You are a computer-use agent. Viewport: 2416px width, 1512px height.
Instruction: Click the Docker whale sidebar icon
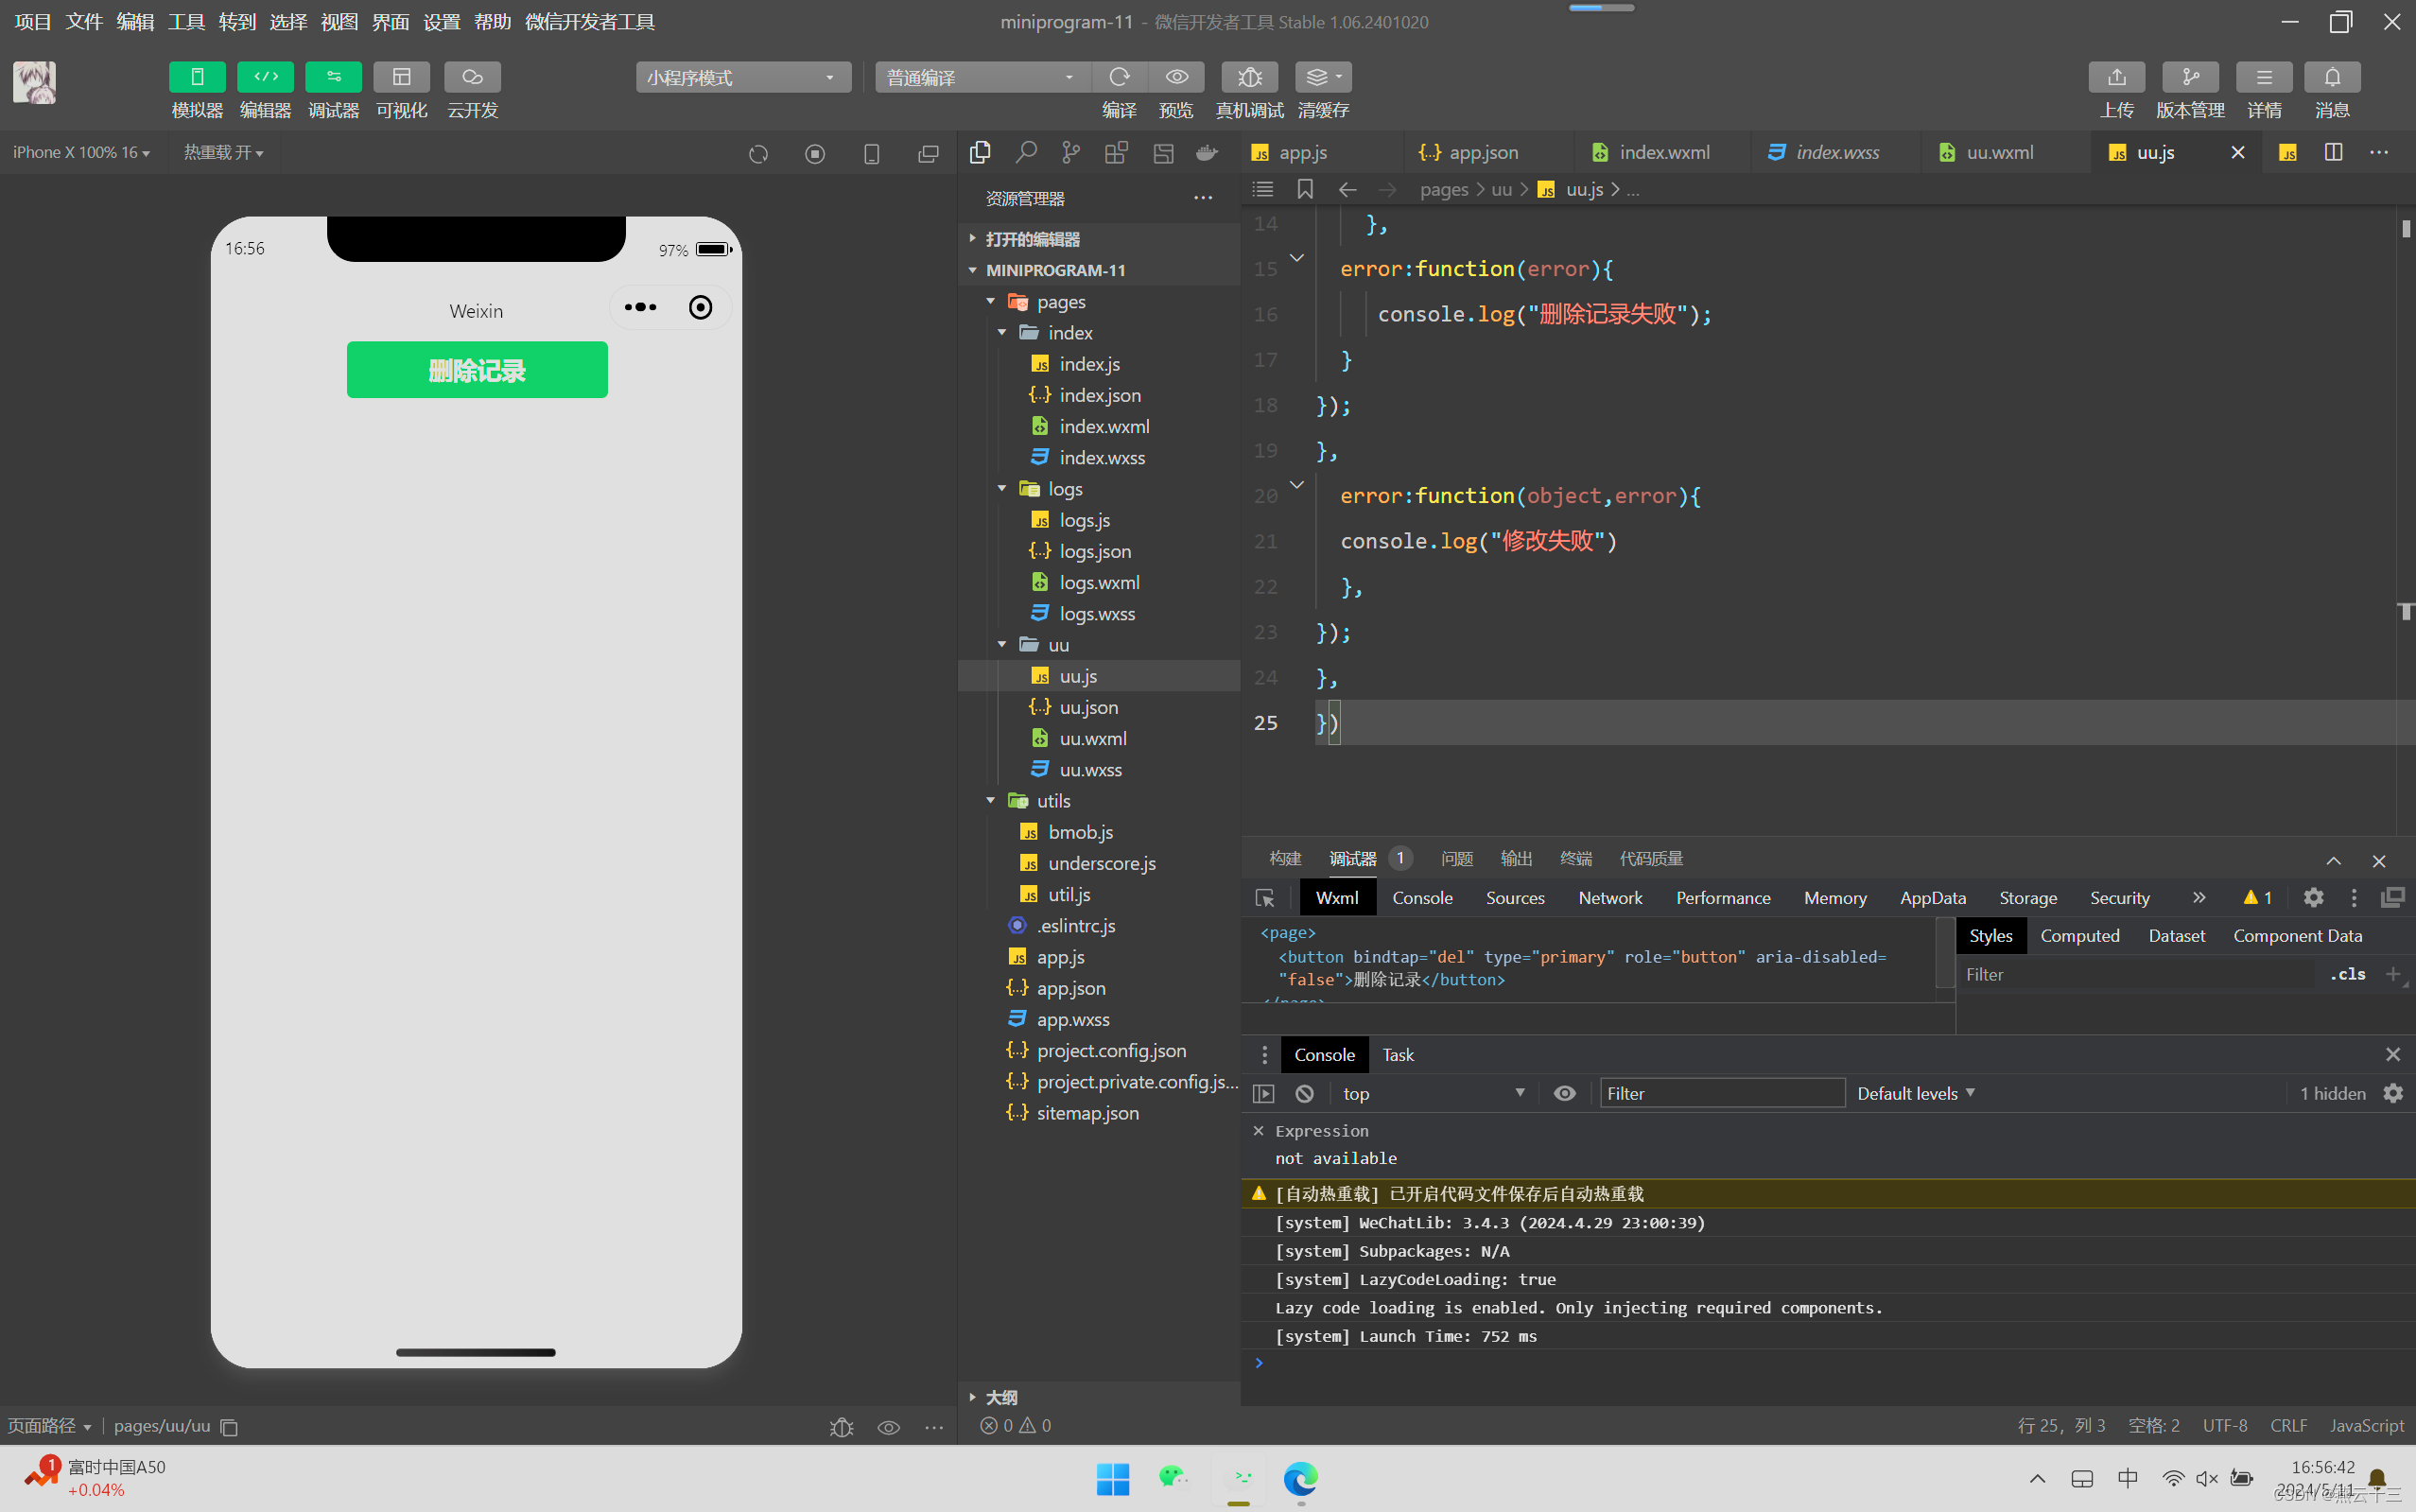tap(1207, 152)
